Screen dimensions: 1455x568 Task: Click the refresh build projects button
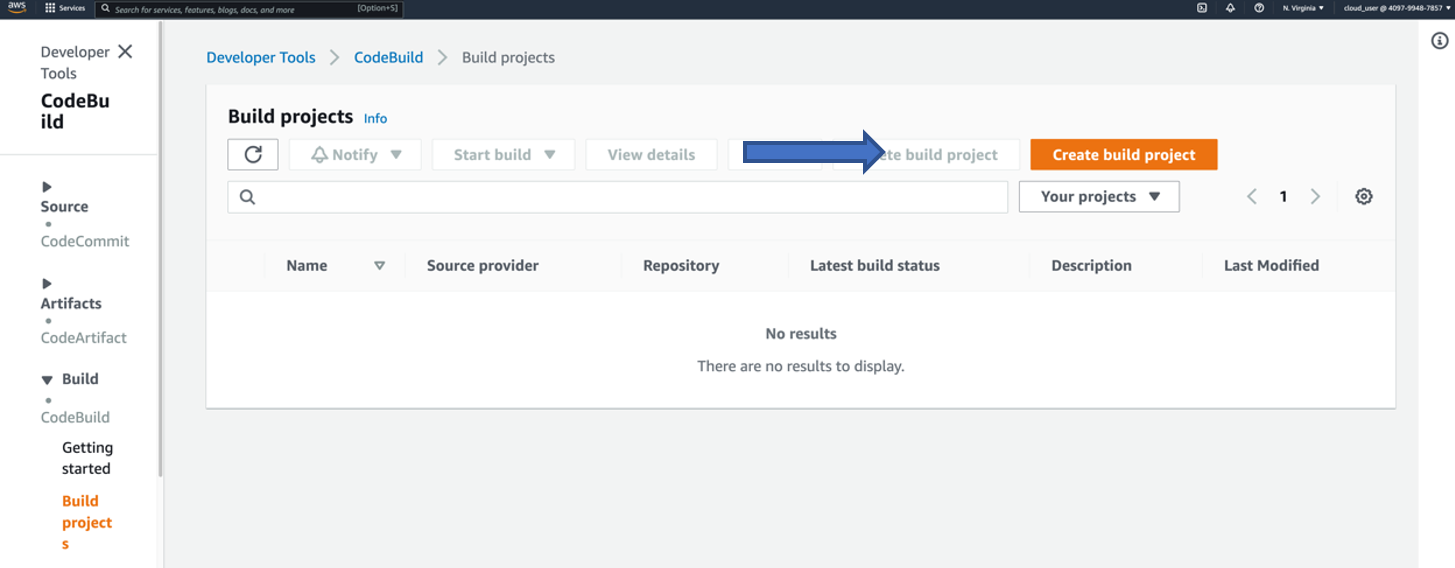coord(253,154)
